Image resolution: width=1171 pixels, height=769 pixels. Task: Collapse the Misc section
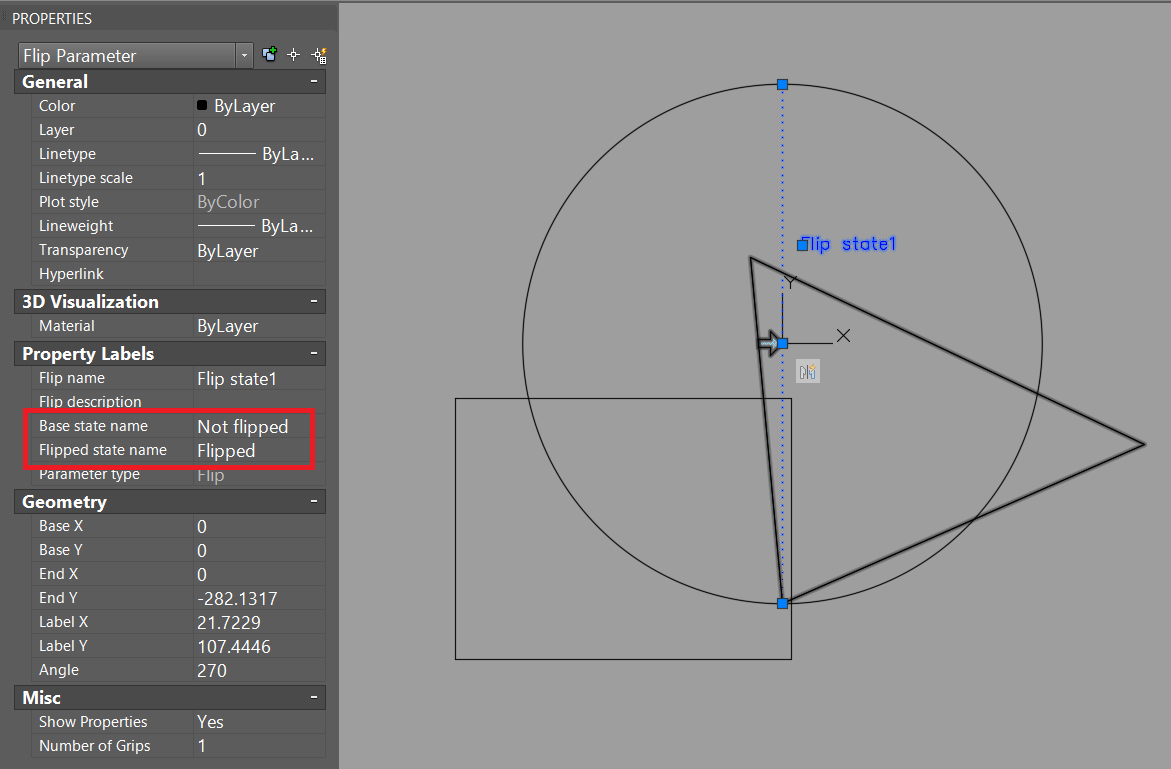pyautogui.click(x=316, y=697)
